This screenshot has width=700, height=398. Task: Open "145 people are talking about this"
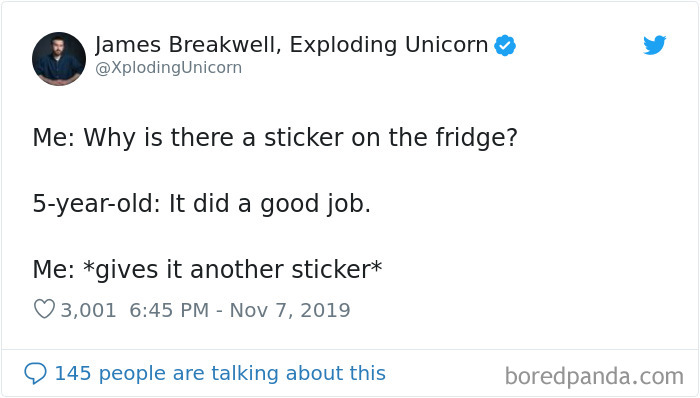[x=220, y=373]
